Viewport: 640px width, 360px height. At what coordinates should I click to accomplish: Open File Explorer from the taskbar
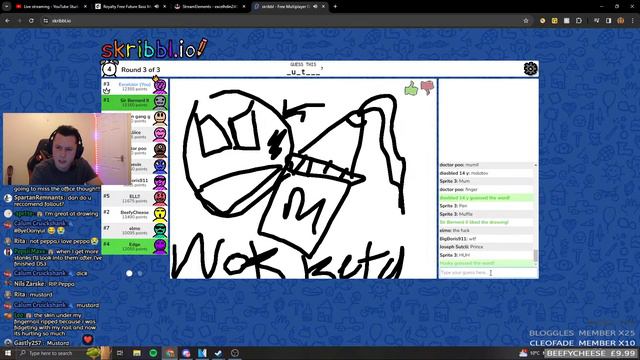pos(137,353)
